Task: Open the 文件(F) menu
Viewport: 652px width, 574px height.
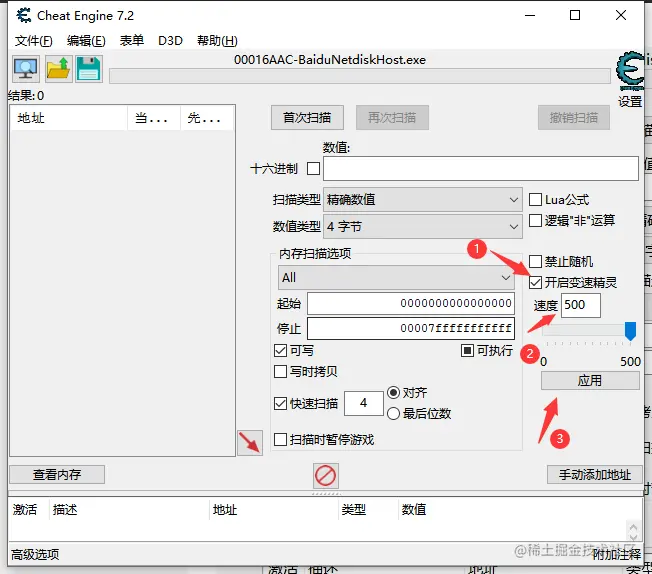Action: [x=34, y=40]
